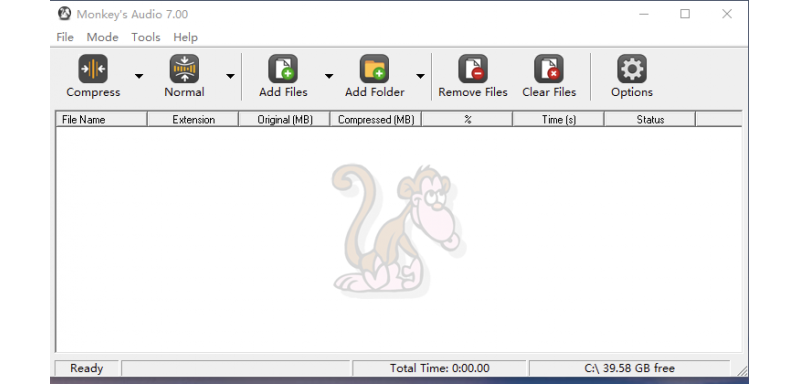Sort by the File Name column header
Image resolution: width=800 pixels, height=384 pixels.
click(x=102, y=119)
